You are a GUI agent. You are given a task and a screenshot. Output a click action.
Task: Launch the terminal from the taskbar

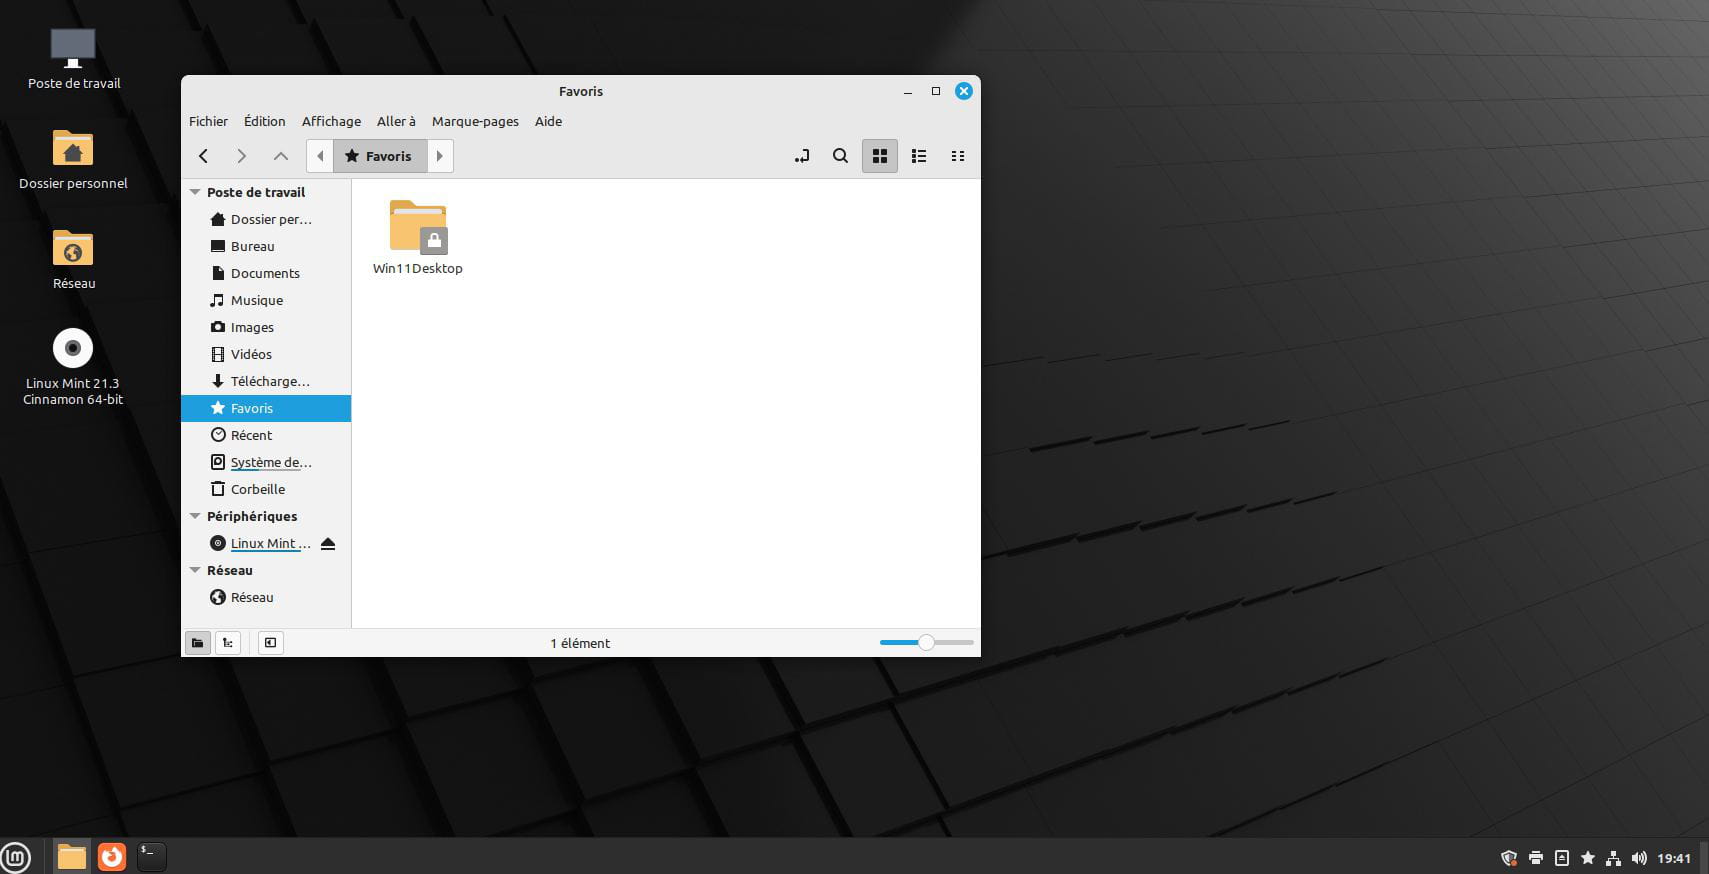click(151, 856)
